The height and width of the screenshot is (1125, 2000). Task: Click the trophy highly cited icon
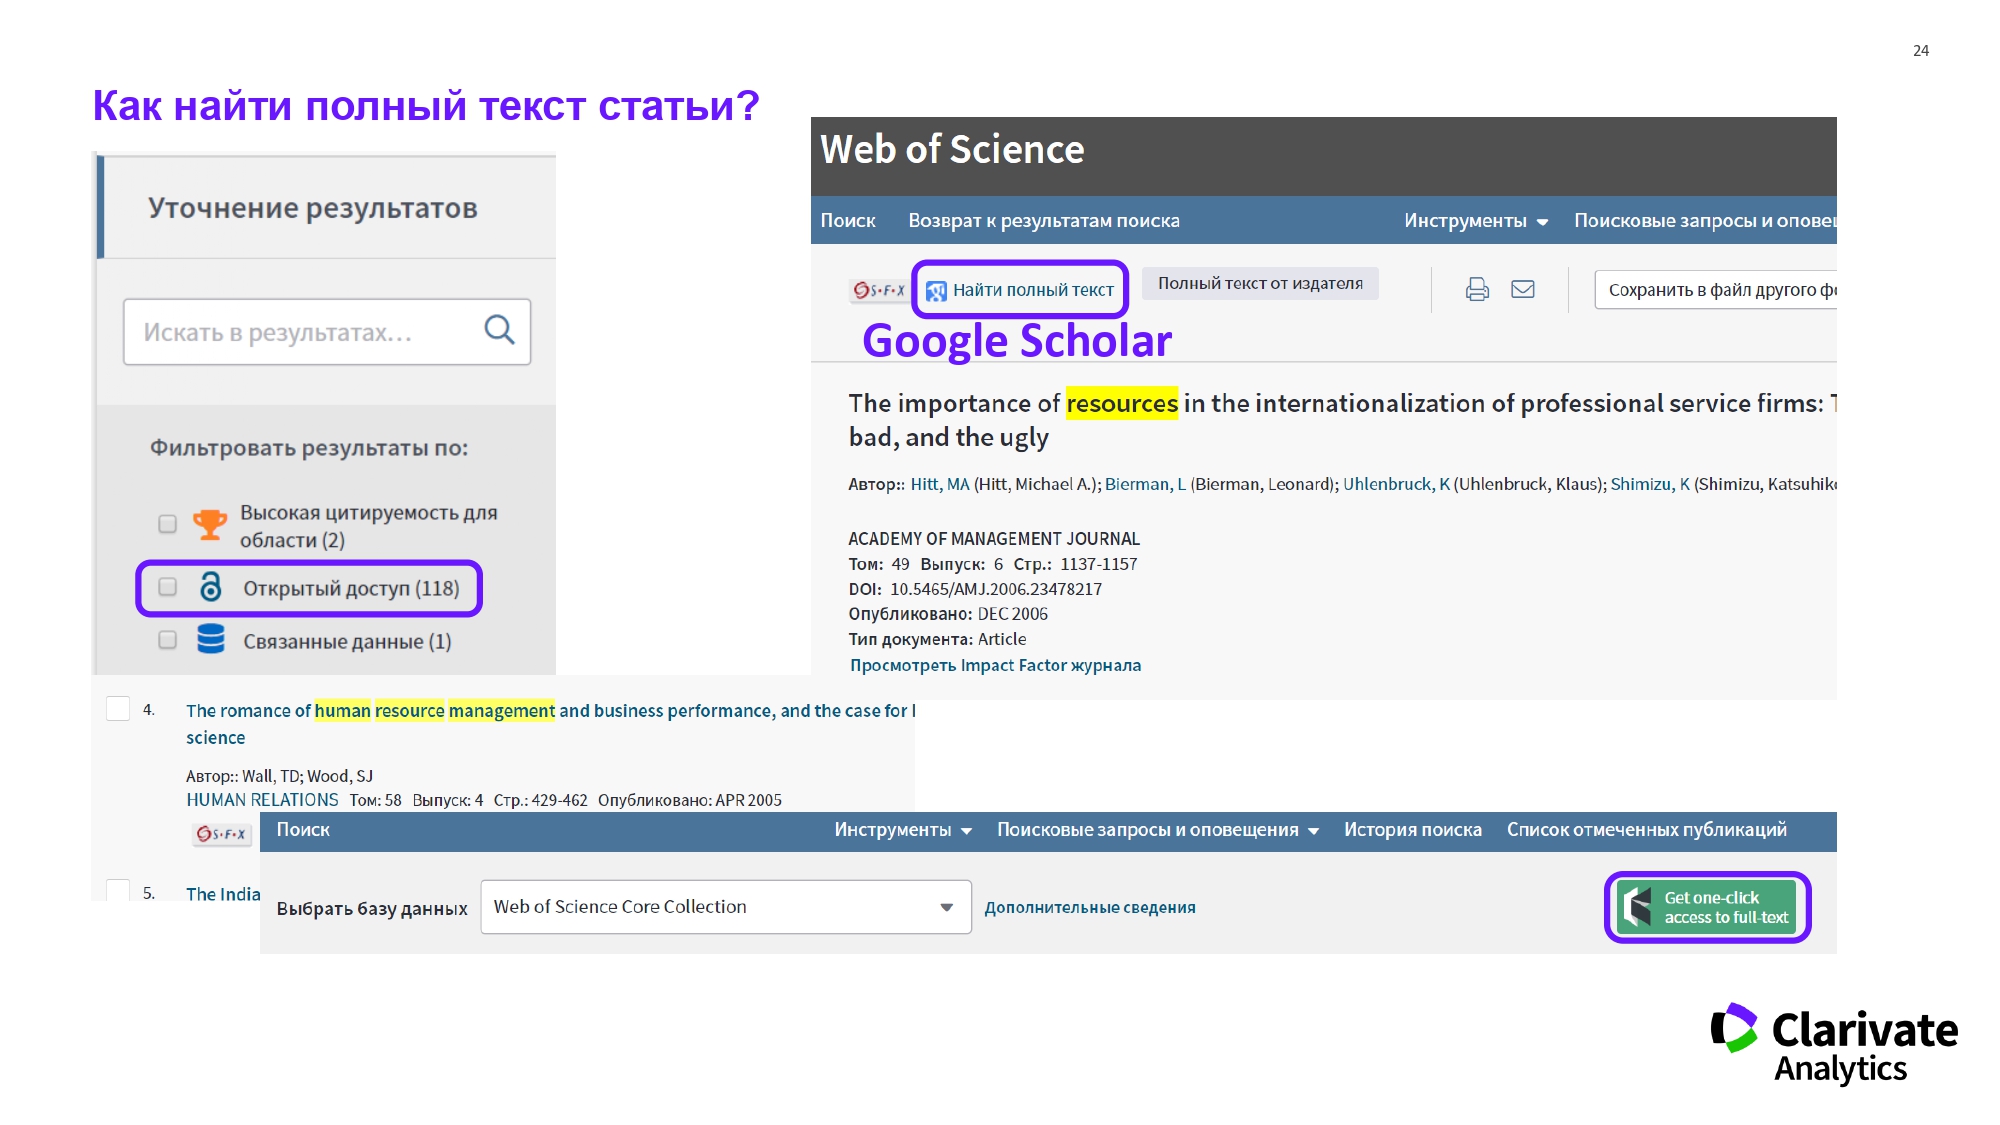click(209, 524)
